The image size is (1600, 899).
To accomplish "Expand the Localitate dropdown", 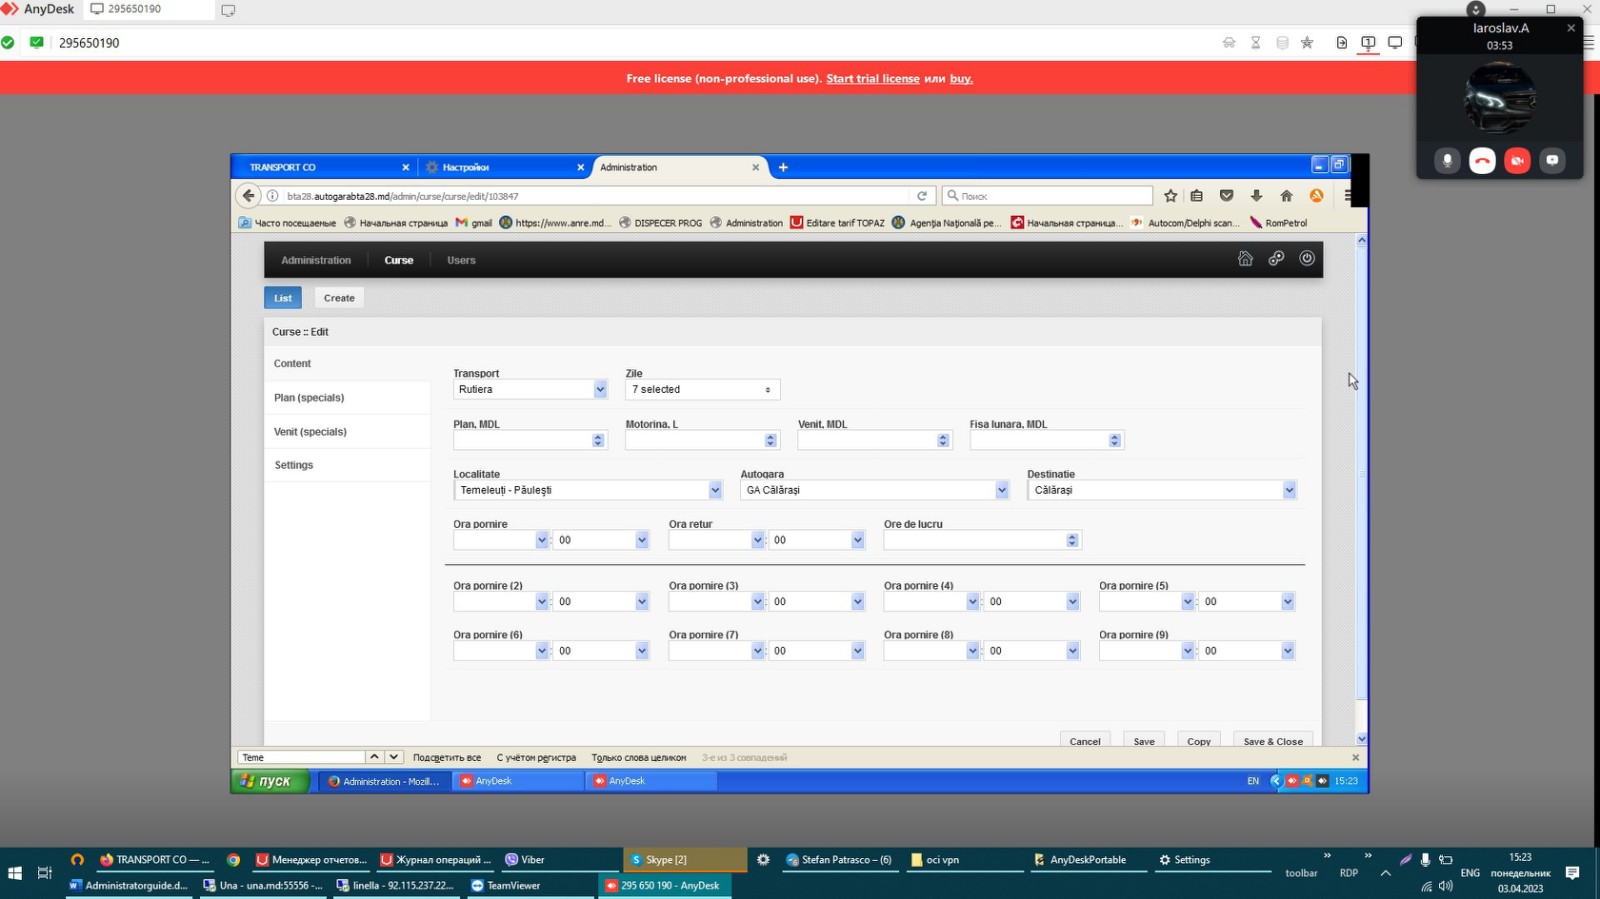I will [588, 490].
